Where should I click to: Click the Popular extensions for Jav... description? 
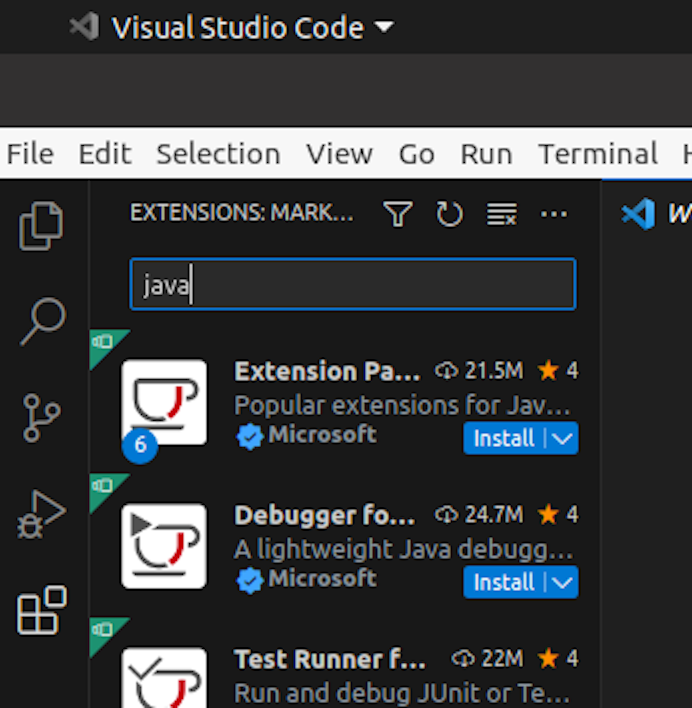click(x=403, y=405)
